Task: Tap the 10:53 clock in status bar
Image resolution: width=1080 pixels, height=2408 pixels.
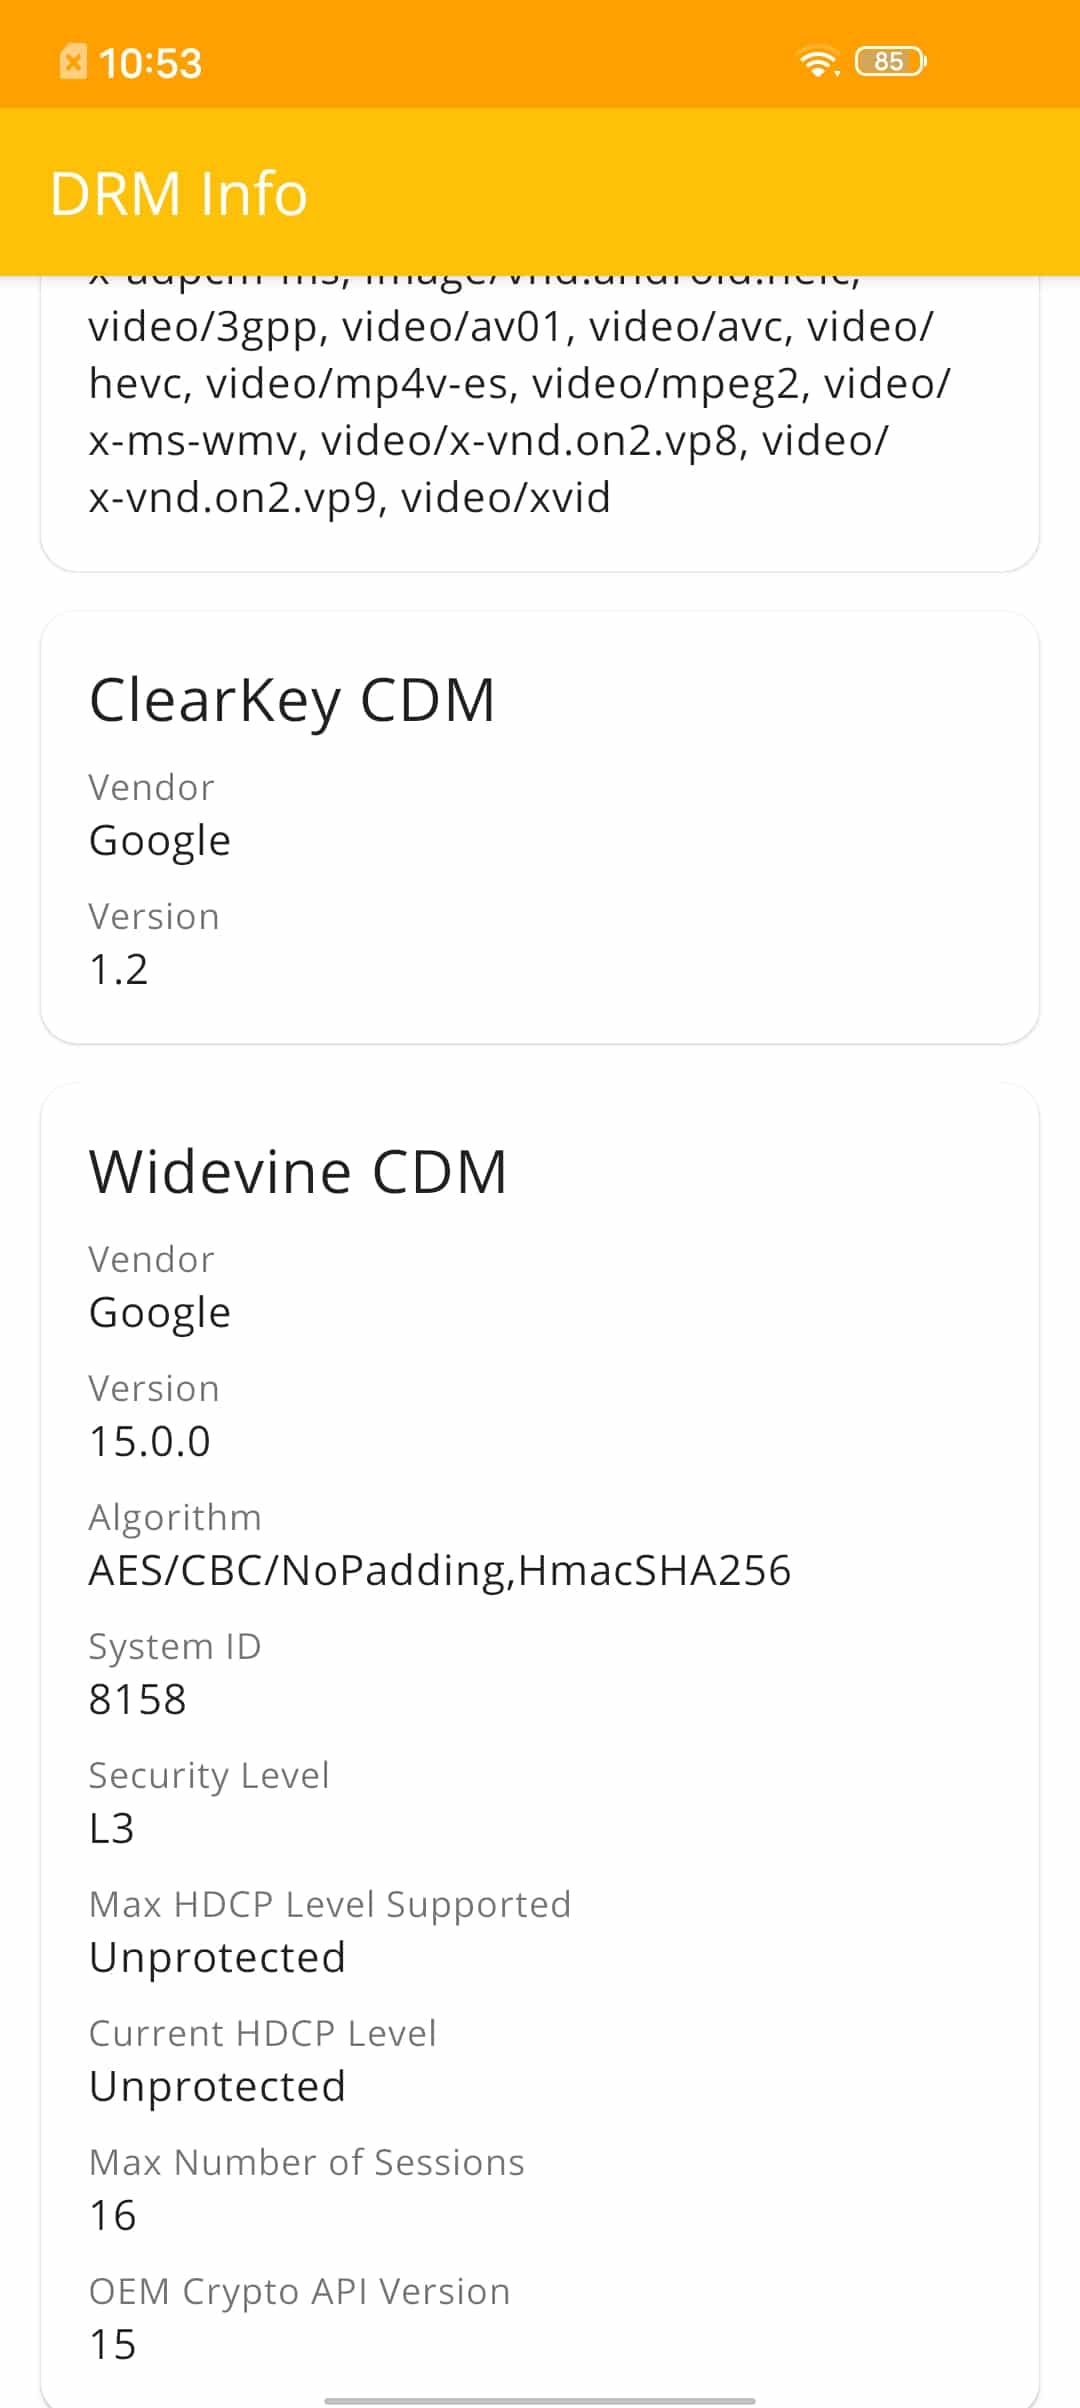Action: tap(151, 63)
